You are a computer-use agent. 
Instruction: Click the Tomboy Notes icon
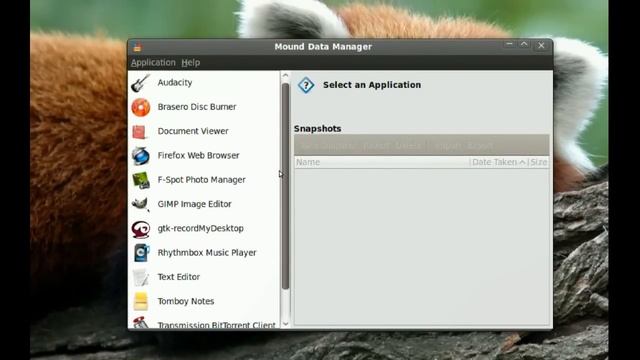coord(141,301)
